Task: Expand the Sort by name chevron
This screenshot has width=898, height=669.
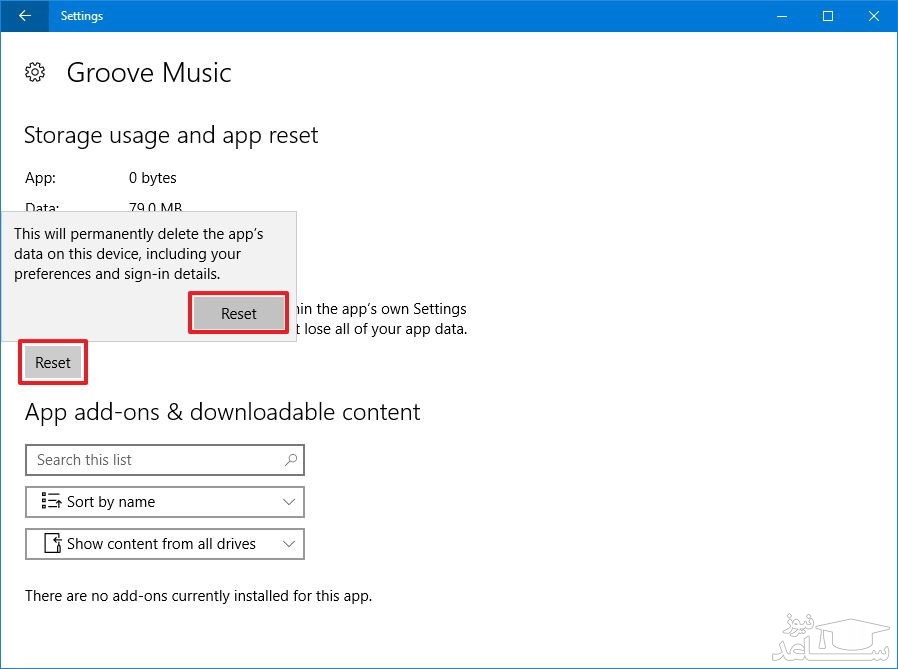Action: pos(289,502)
